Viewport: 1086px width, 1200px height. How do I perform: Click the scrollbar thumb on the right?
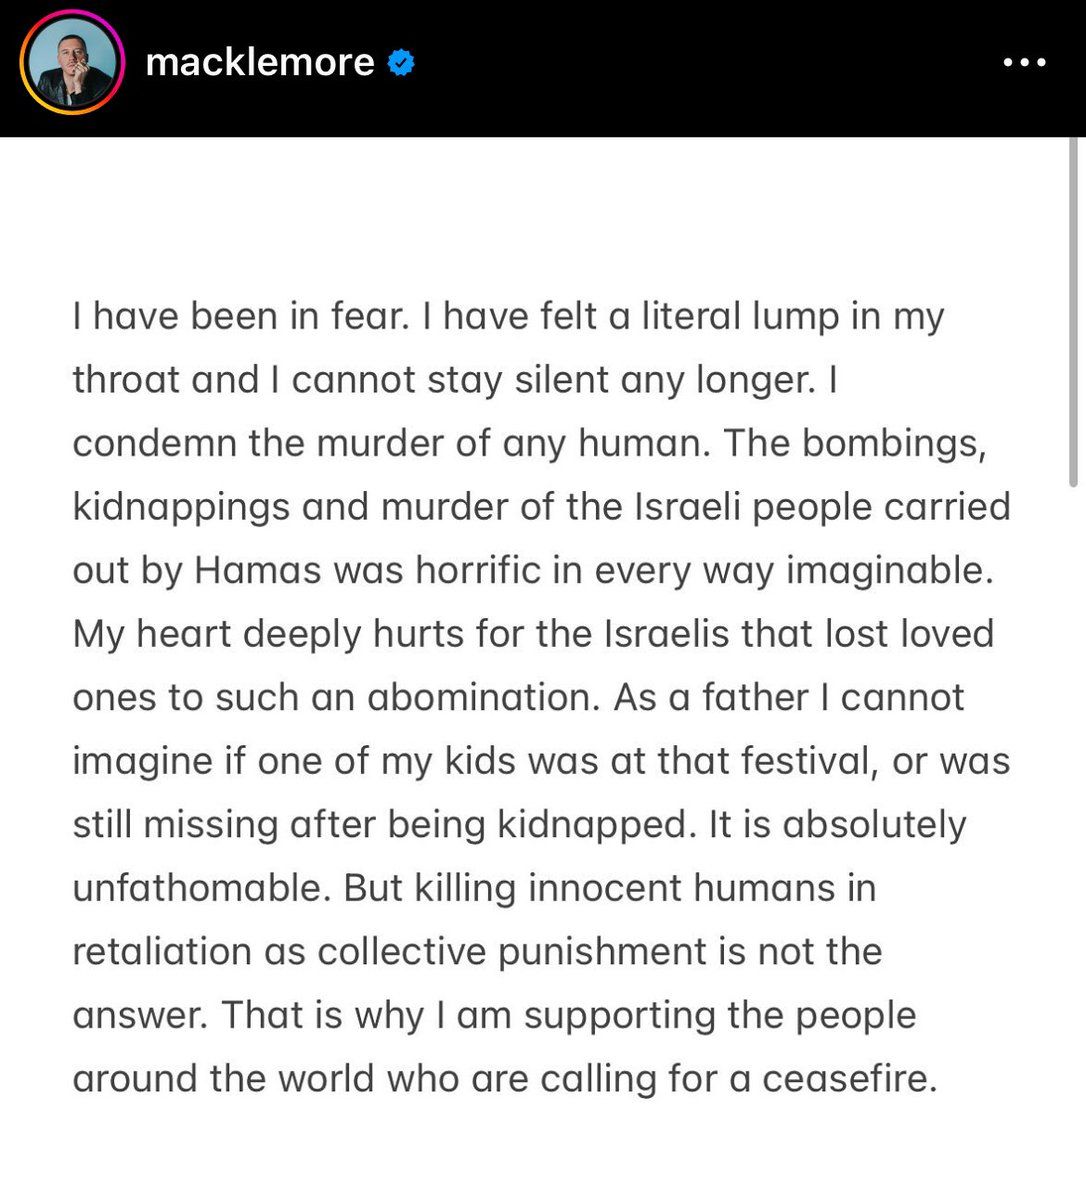click(x=1074, y=310)
